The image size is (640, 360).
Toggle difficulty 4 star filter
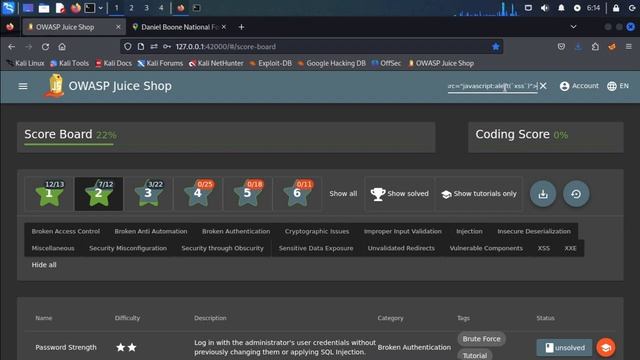(x=198, y=193)
